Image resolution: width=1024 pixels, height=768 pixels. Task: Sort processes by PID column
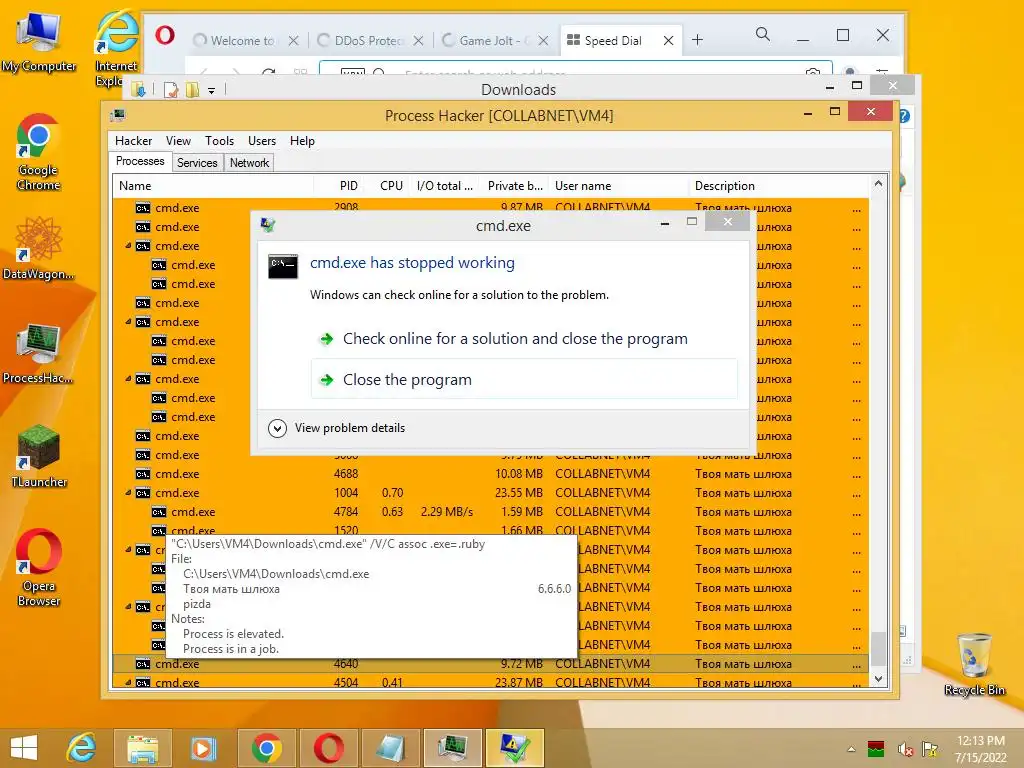(338, 185)
